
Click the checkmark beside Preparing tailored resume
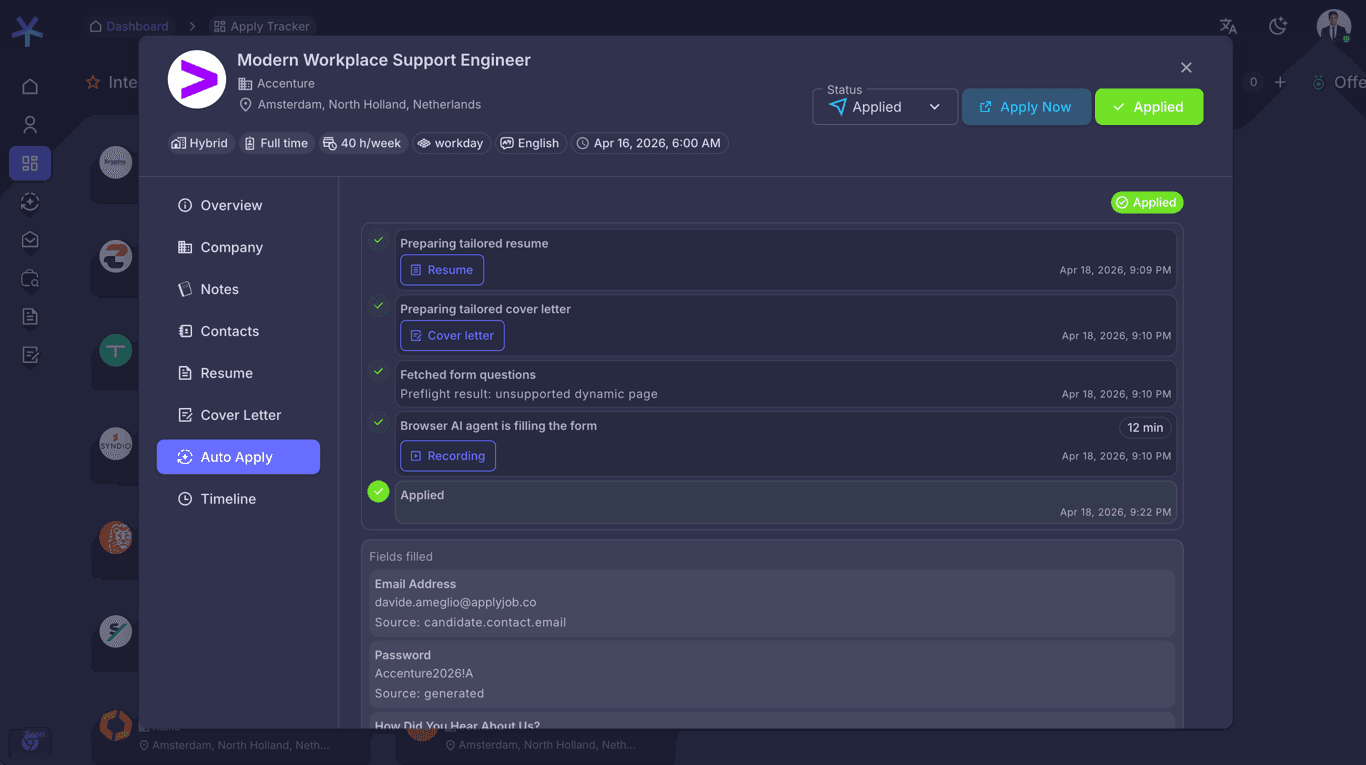[x=378, y=240]
